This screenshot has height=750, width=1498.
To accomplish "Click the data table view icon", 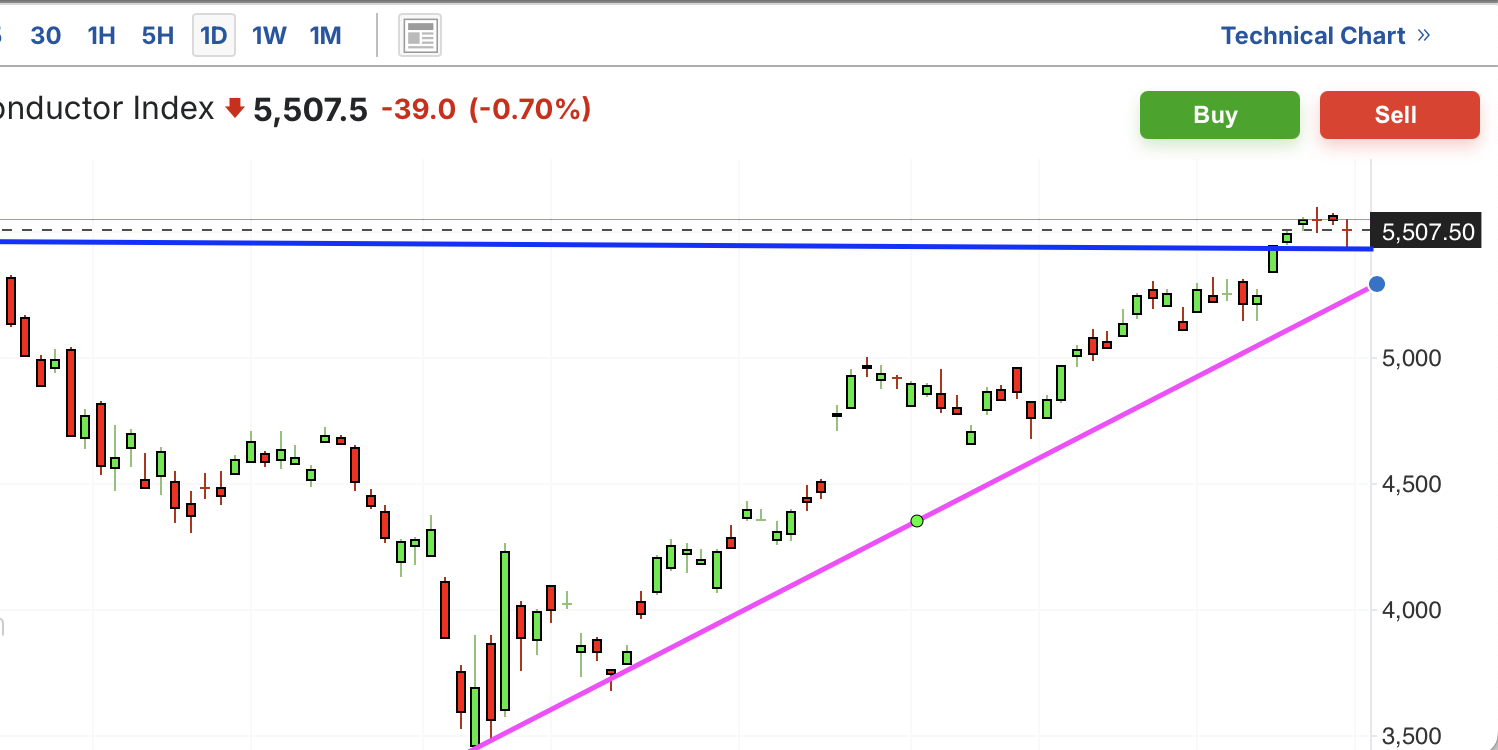I will tap(420, 37).
